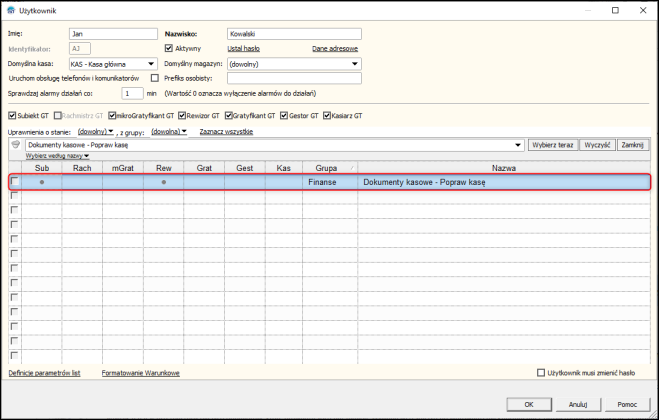Image resolution: width=659 pixels, height=420 pixels.
Task: Open the Dane adresowe link
Action: (x=335, y=49)
